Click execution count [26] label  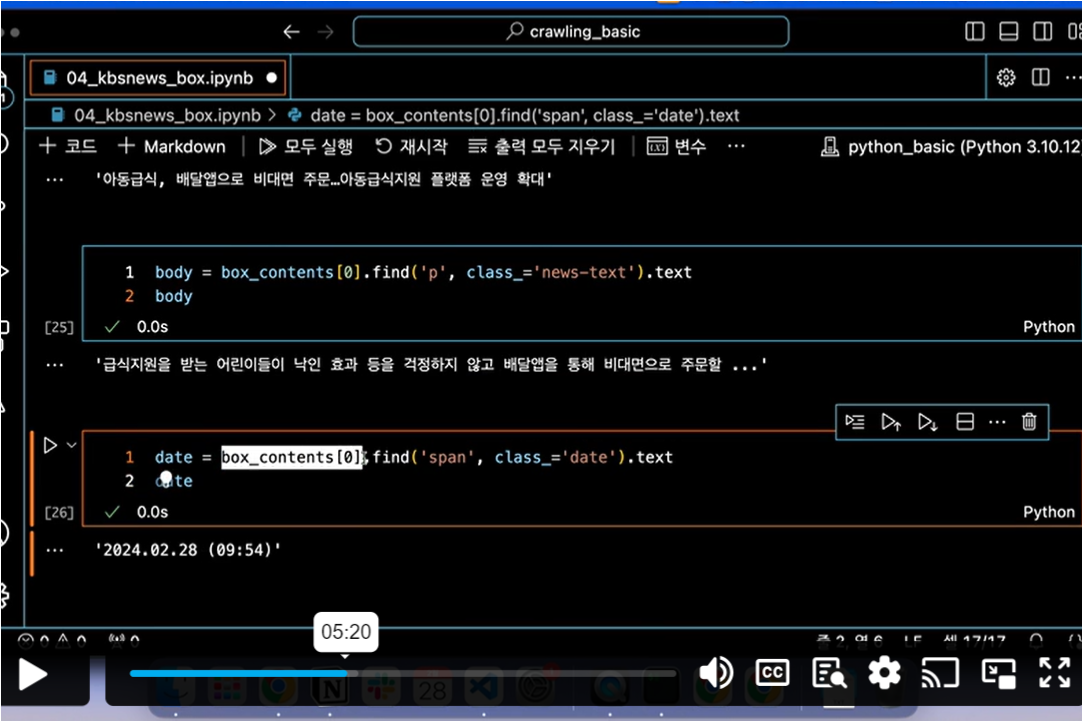tap(59, 513)
